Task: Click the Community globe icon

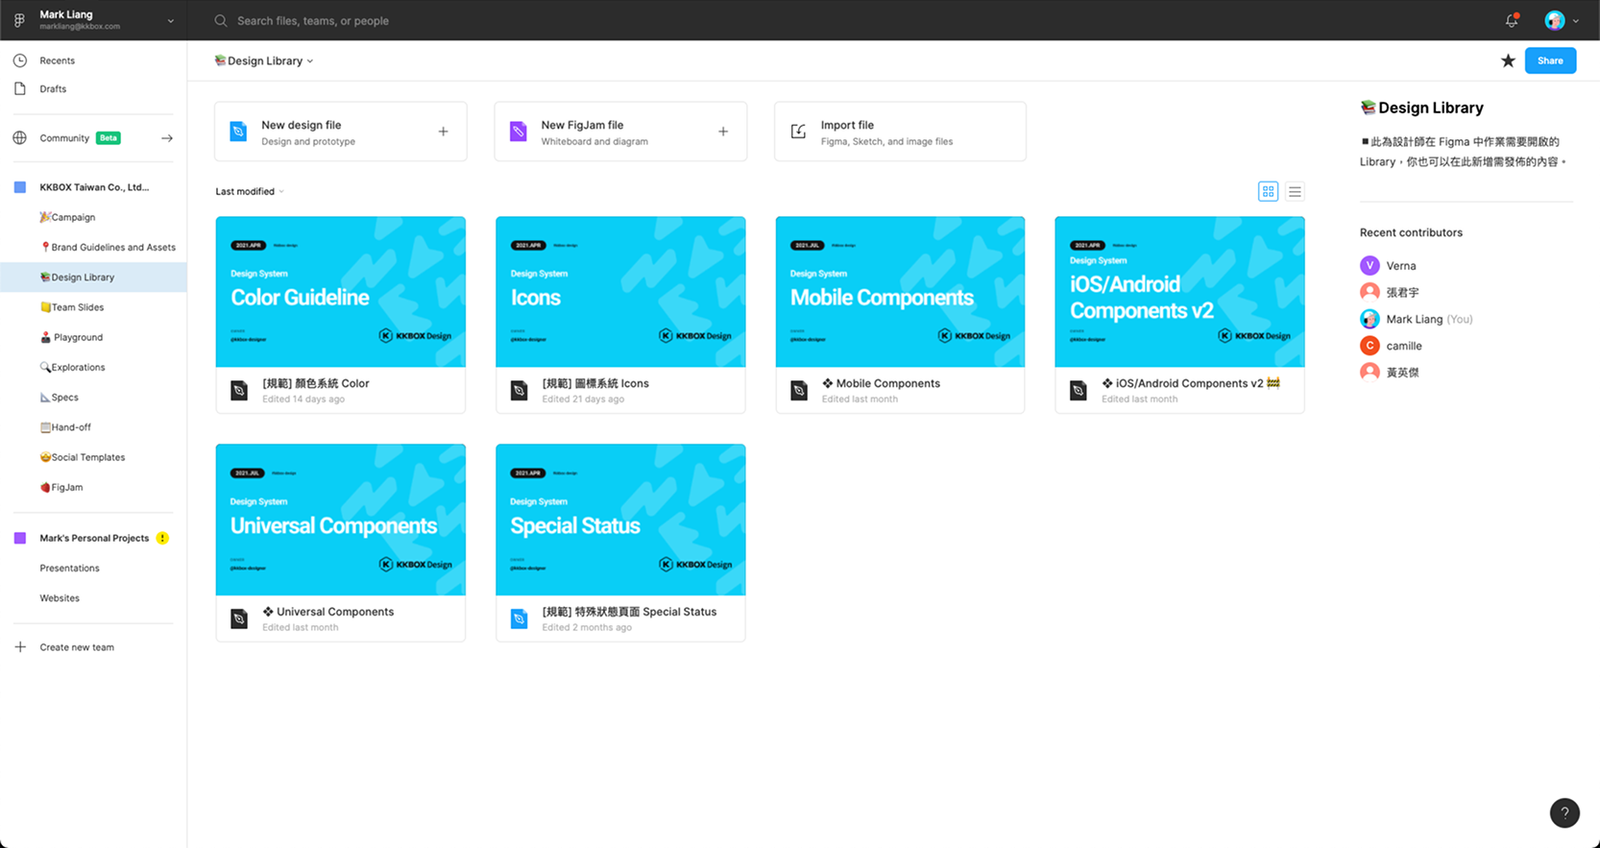Action: 19,138
